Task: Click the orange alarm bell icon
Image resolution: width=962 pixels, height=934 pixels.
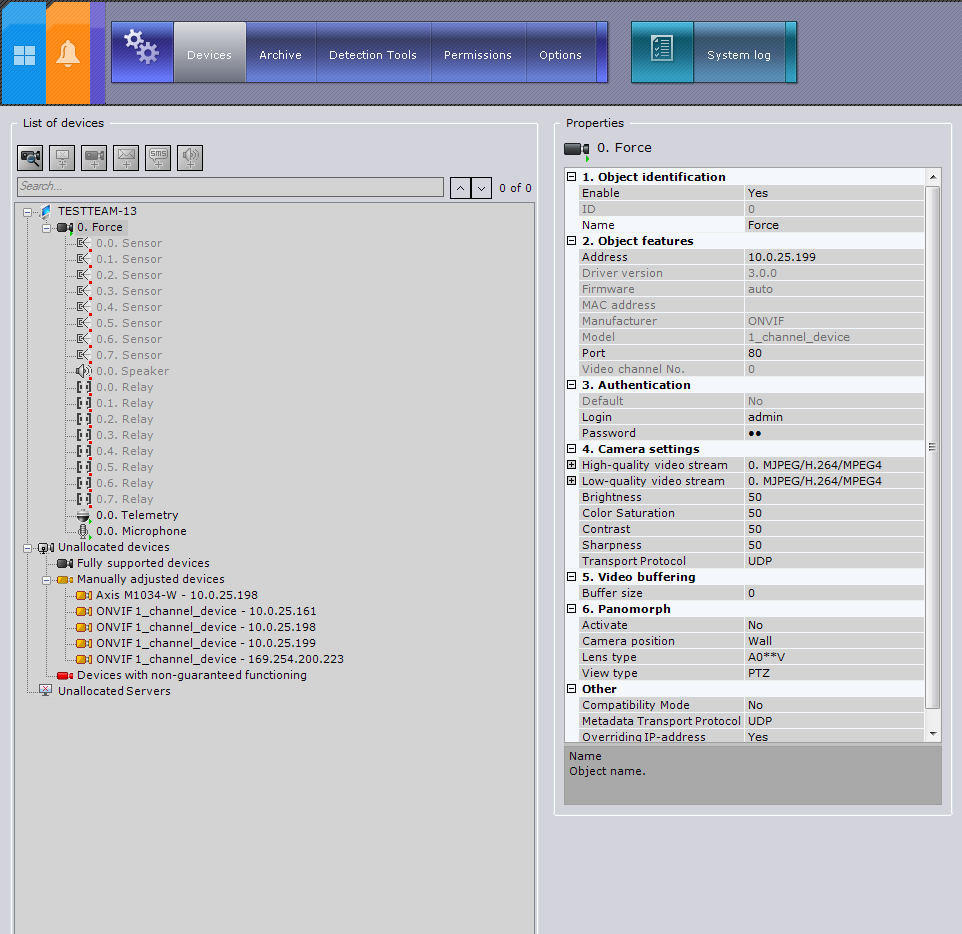Action: [68, 55]
